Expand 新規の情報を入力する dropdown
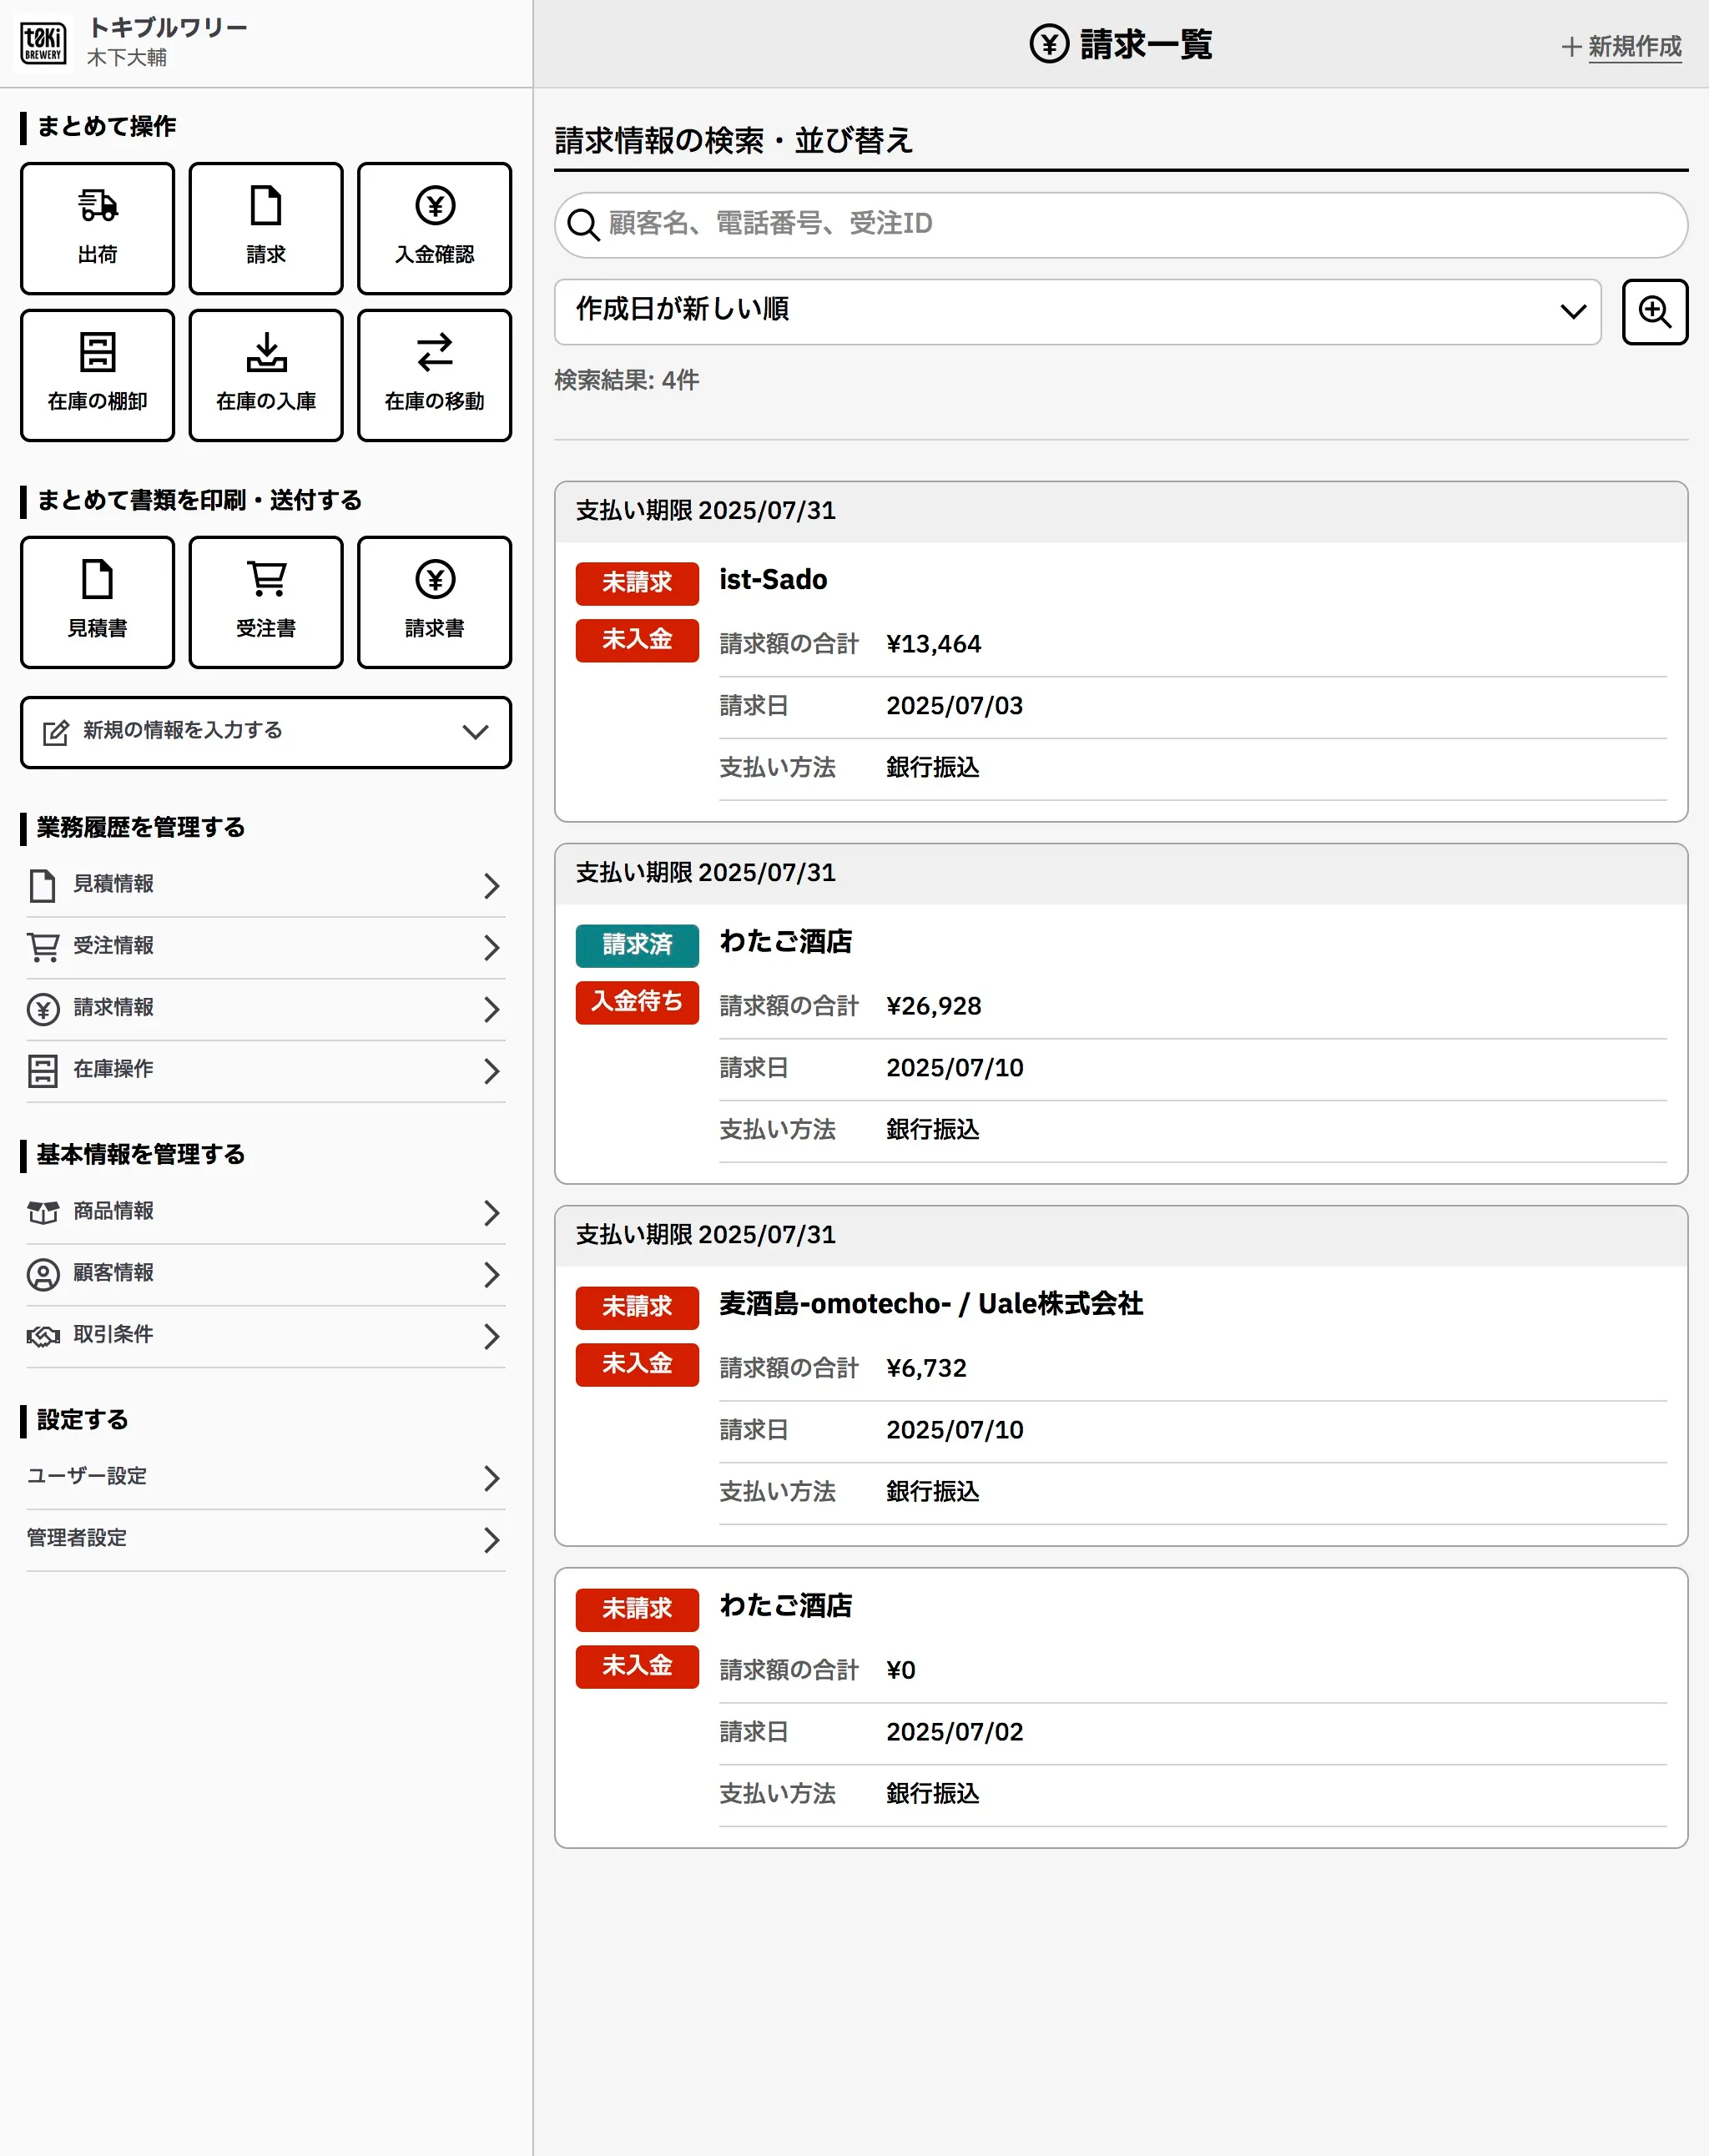The width and height of the screenshot is (1709, 2156). click(x=265, y=732)
